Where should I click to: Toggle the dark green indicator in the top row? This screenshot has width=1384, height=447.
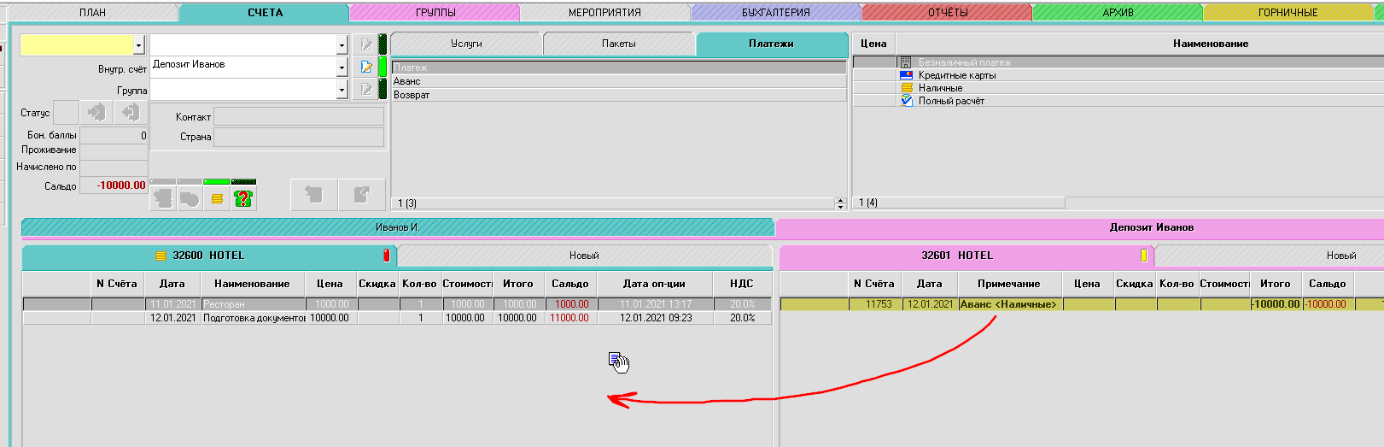pyautogui.click(x=382, y=45)
